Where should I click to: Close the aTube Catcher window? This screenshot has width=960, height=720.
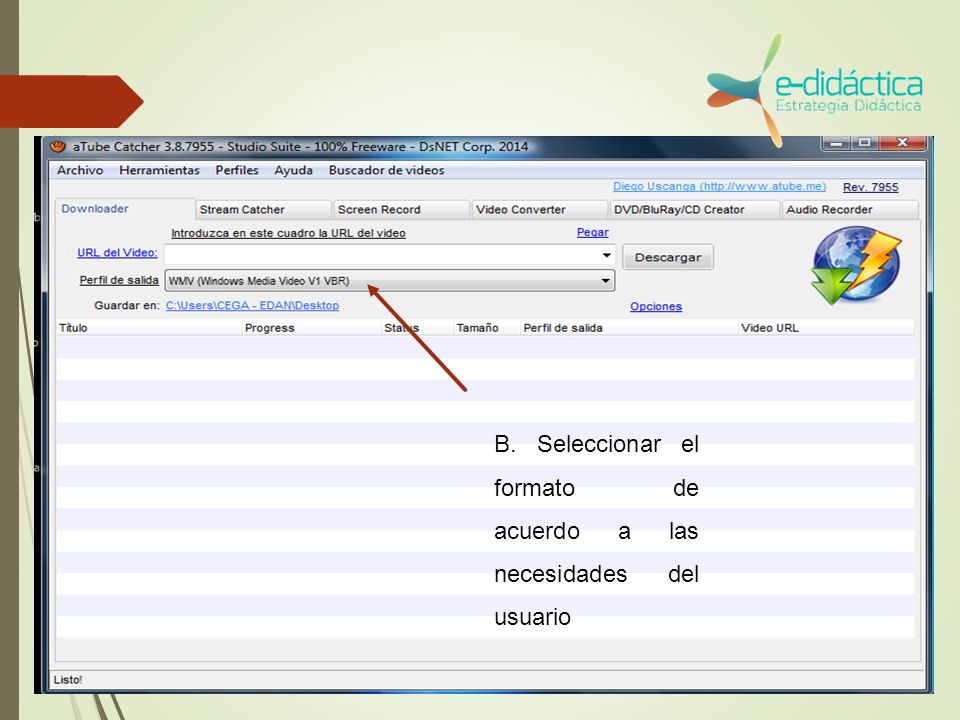click(902, 143)
